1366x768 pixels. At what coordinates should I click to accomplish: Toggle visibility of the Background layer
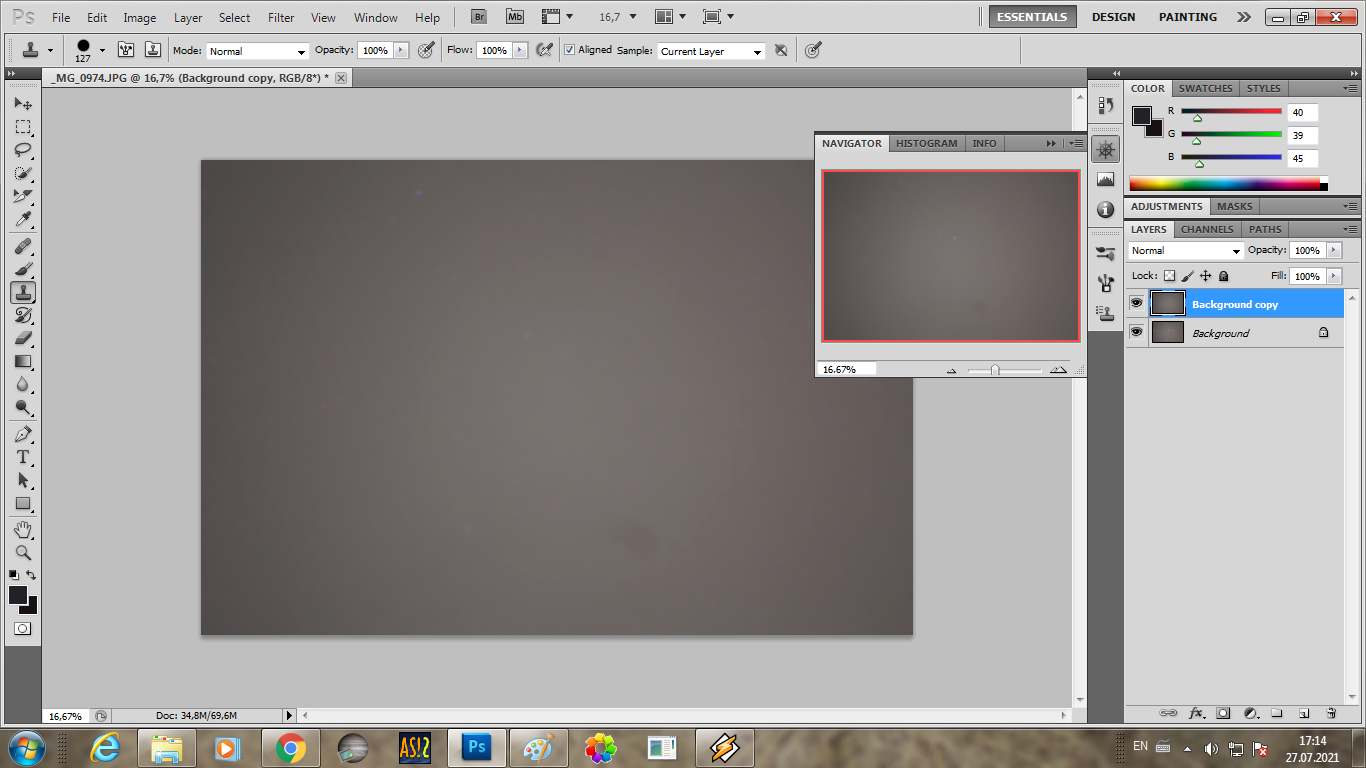(1136, 332)
